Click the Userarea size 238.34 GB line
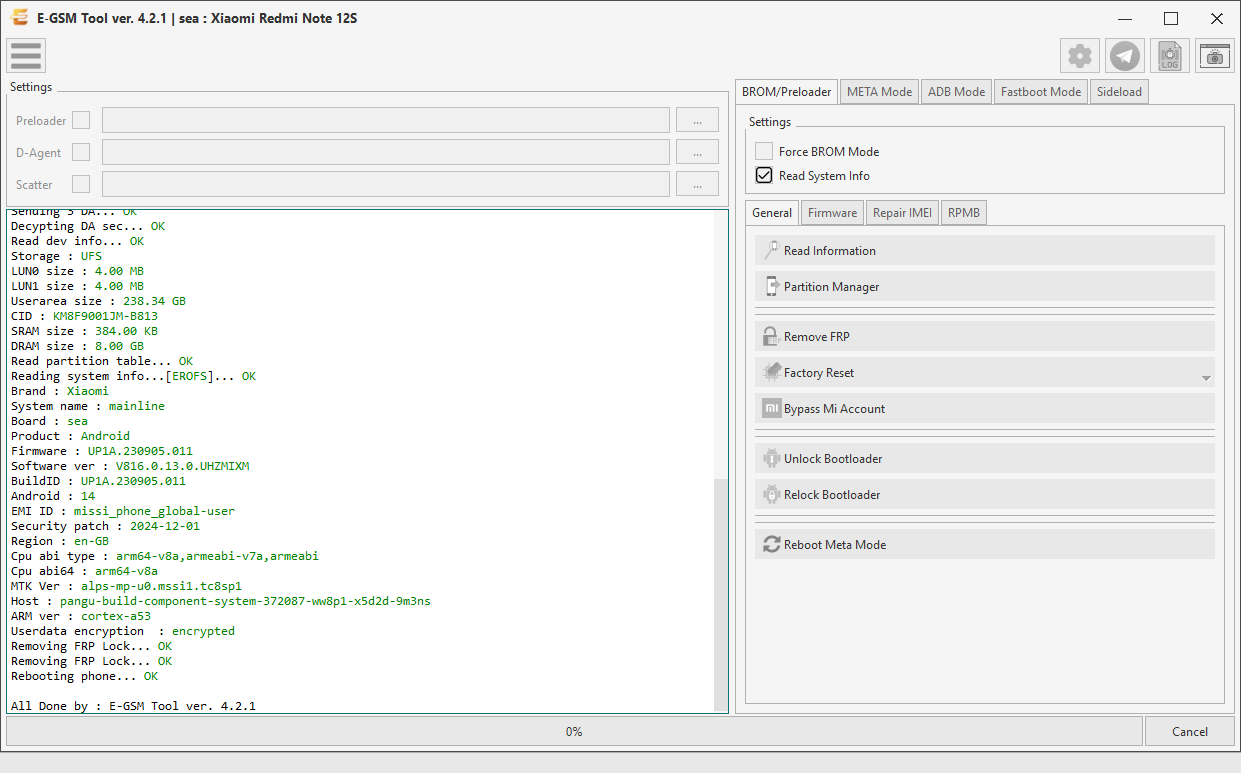Screen dimensions: 1241x773 coord(98,301)
